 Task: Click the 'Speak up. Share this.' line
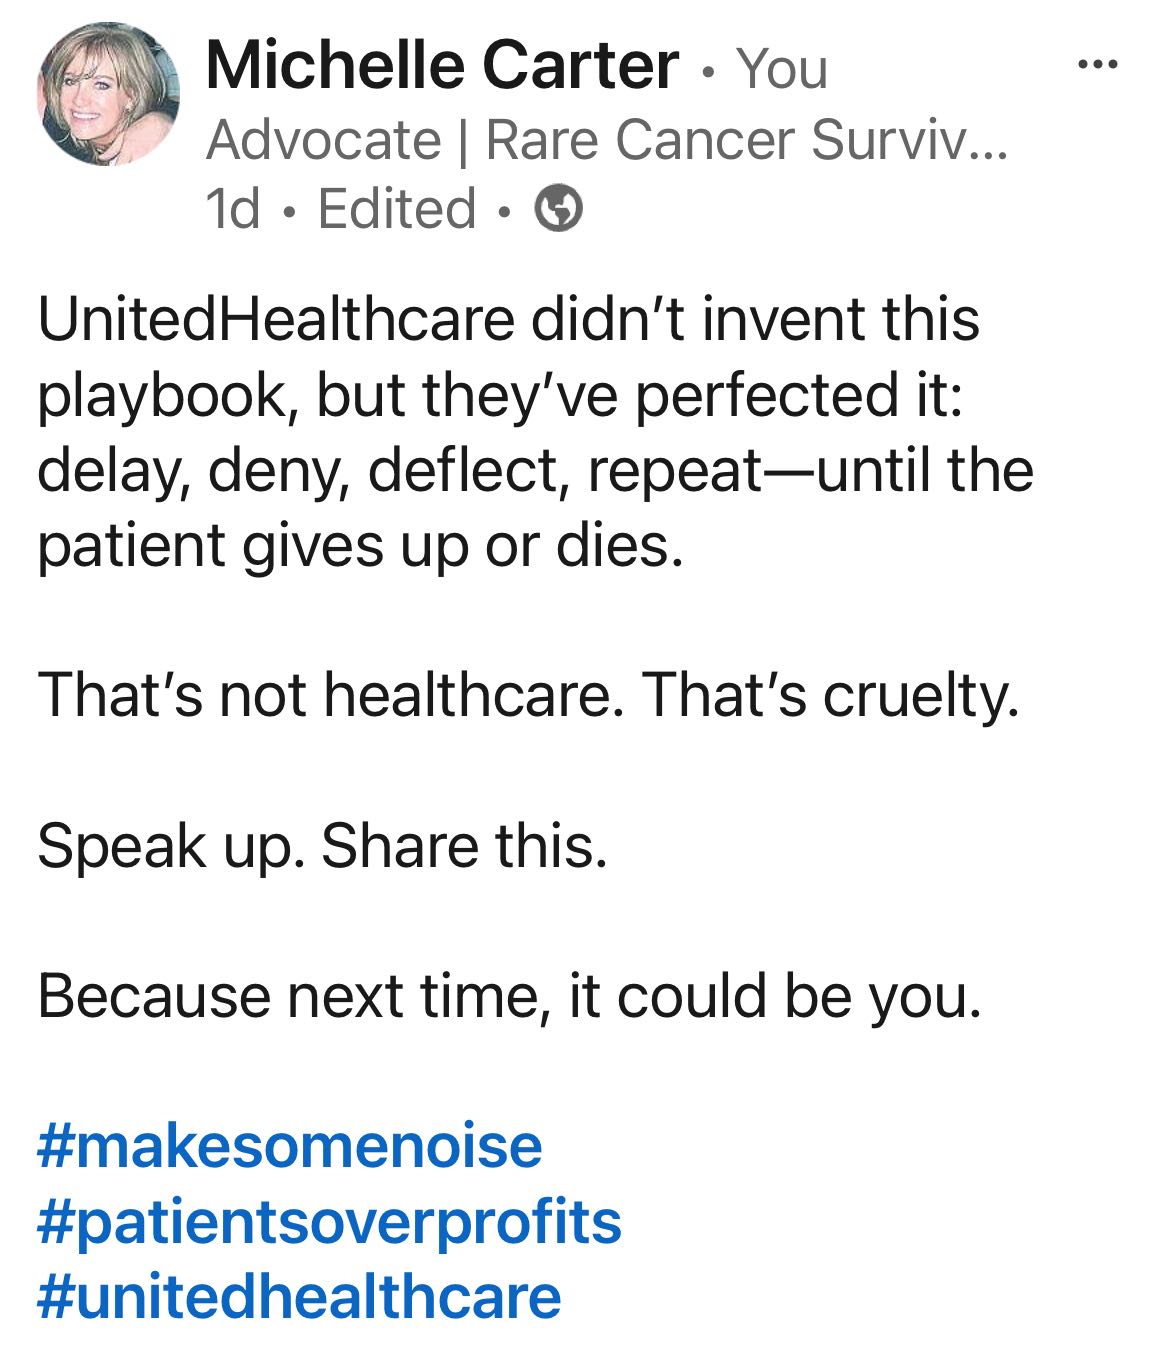tap(322, 846)
